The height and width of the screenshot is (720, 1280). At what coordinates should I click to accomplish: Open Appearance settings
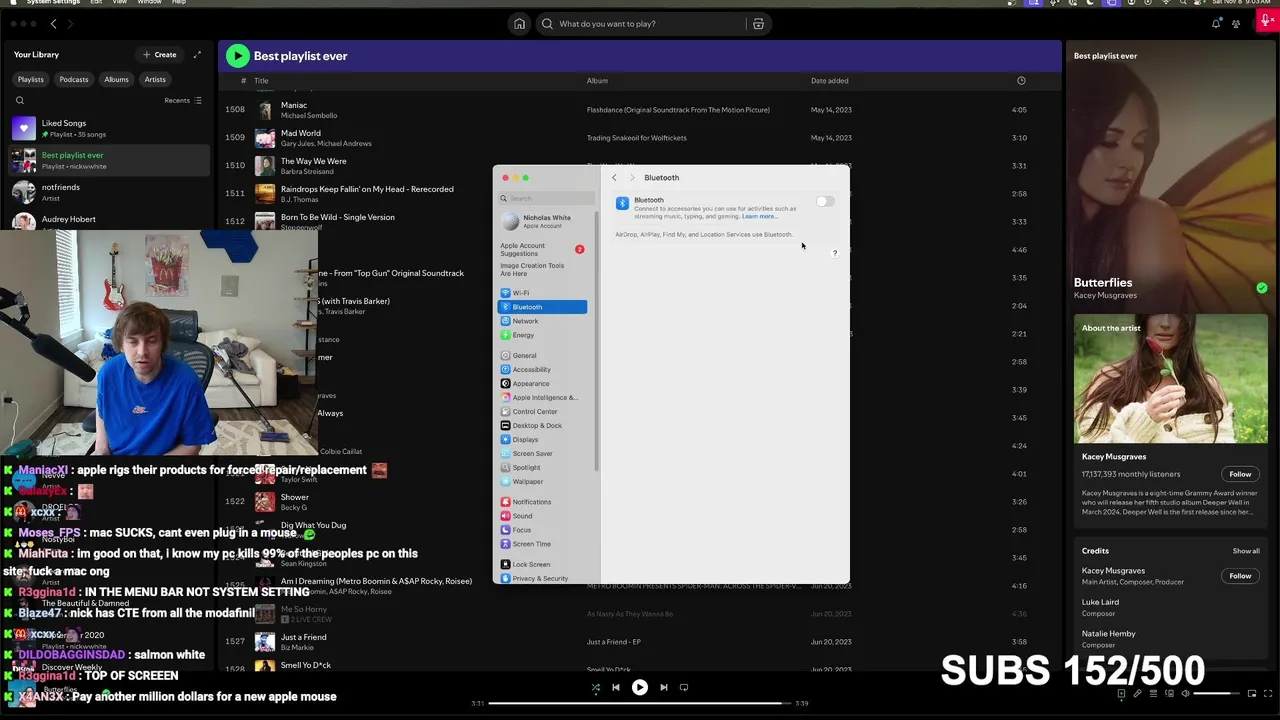542,383
